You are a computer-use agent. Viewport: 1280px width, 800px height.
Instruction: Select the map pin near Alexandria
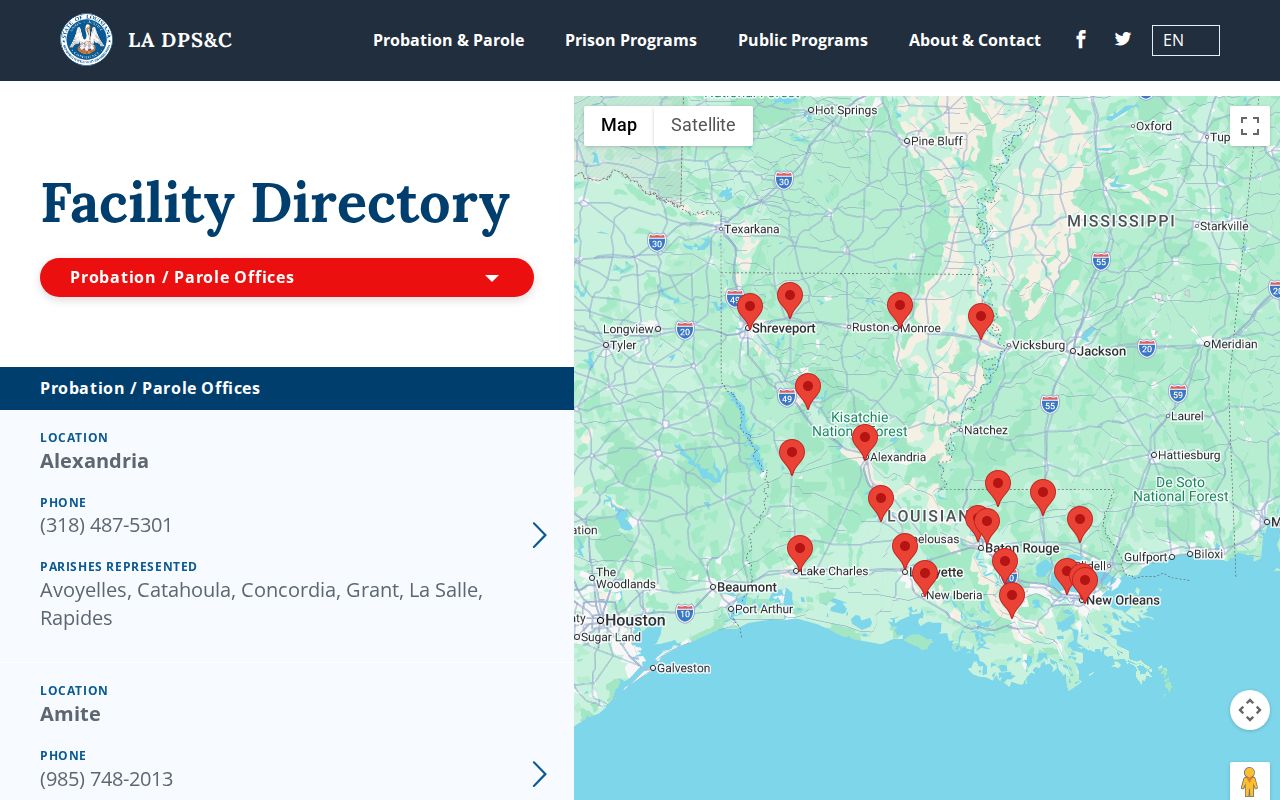point(865,441)
